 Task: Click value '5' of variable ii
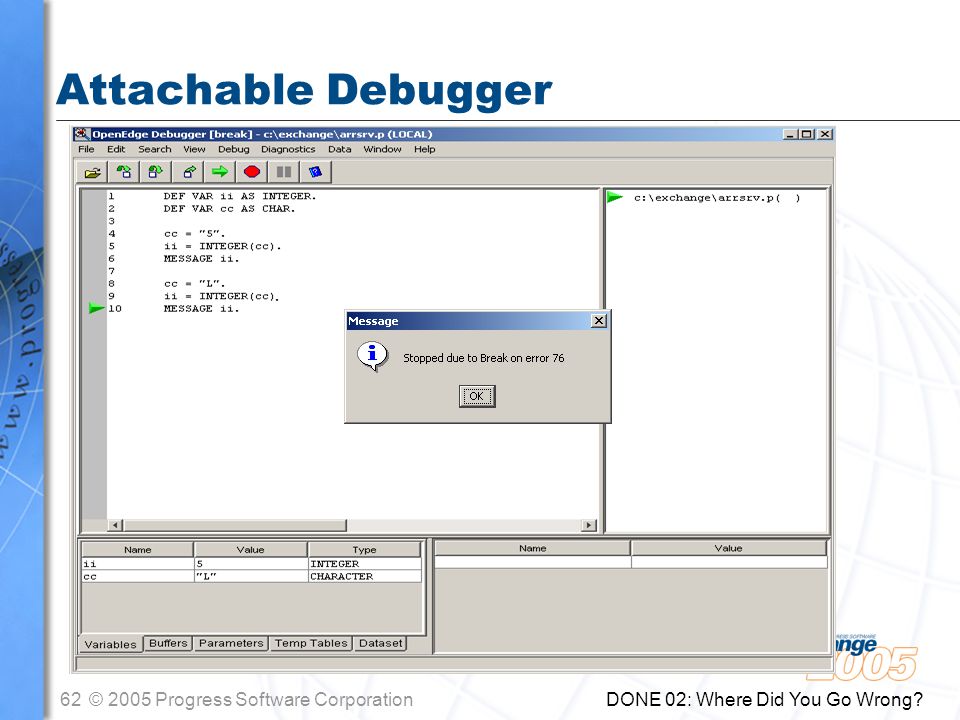tap(250, 564)
